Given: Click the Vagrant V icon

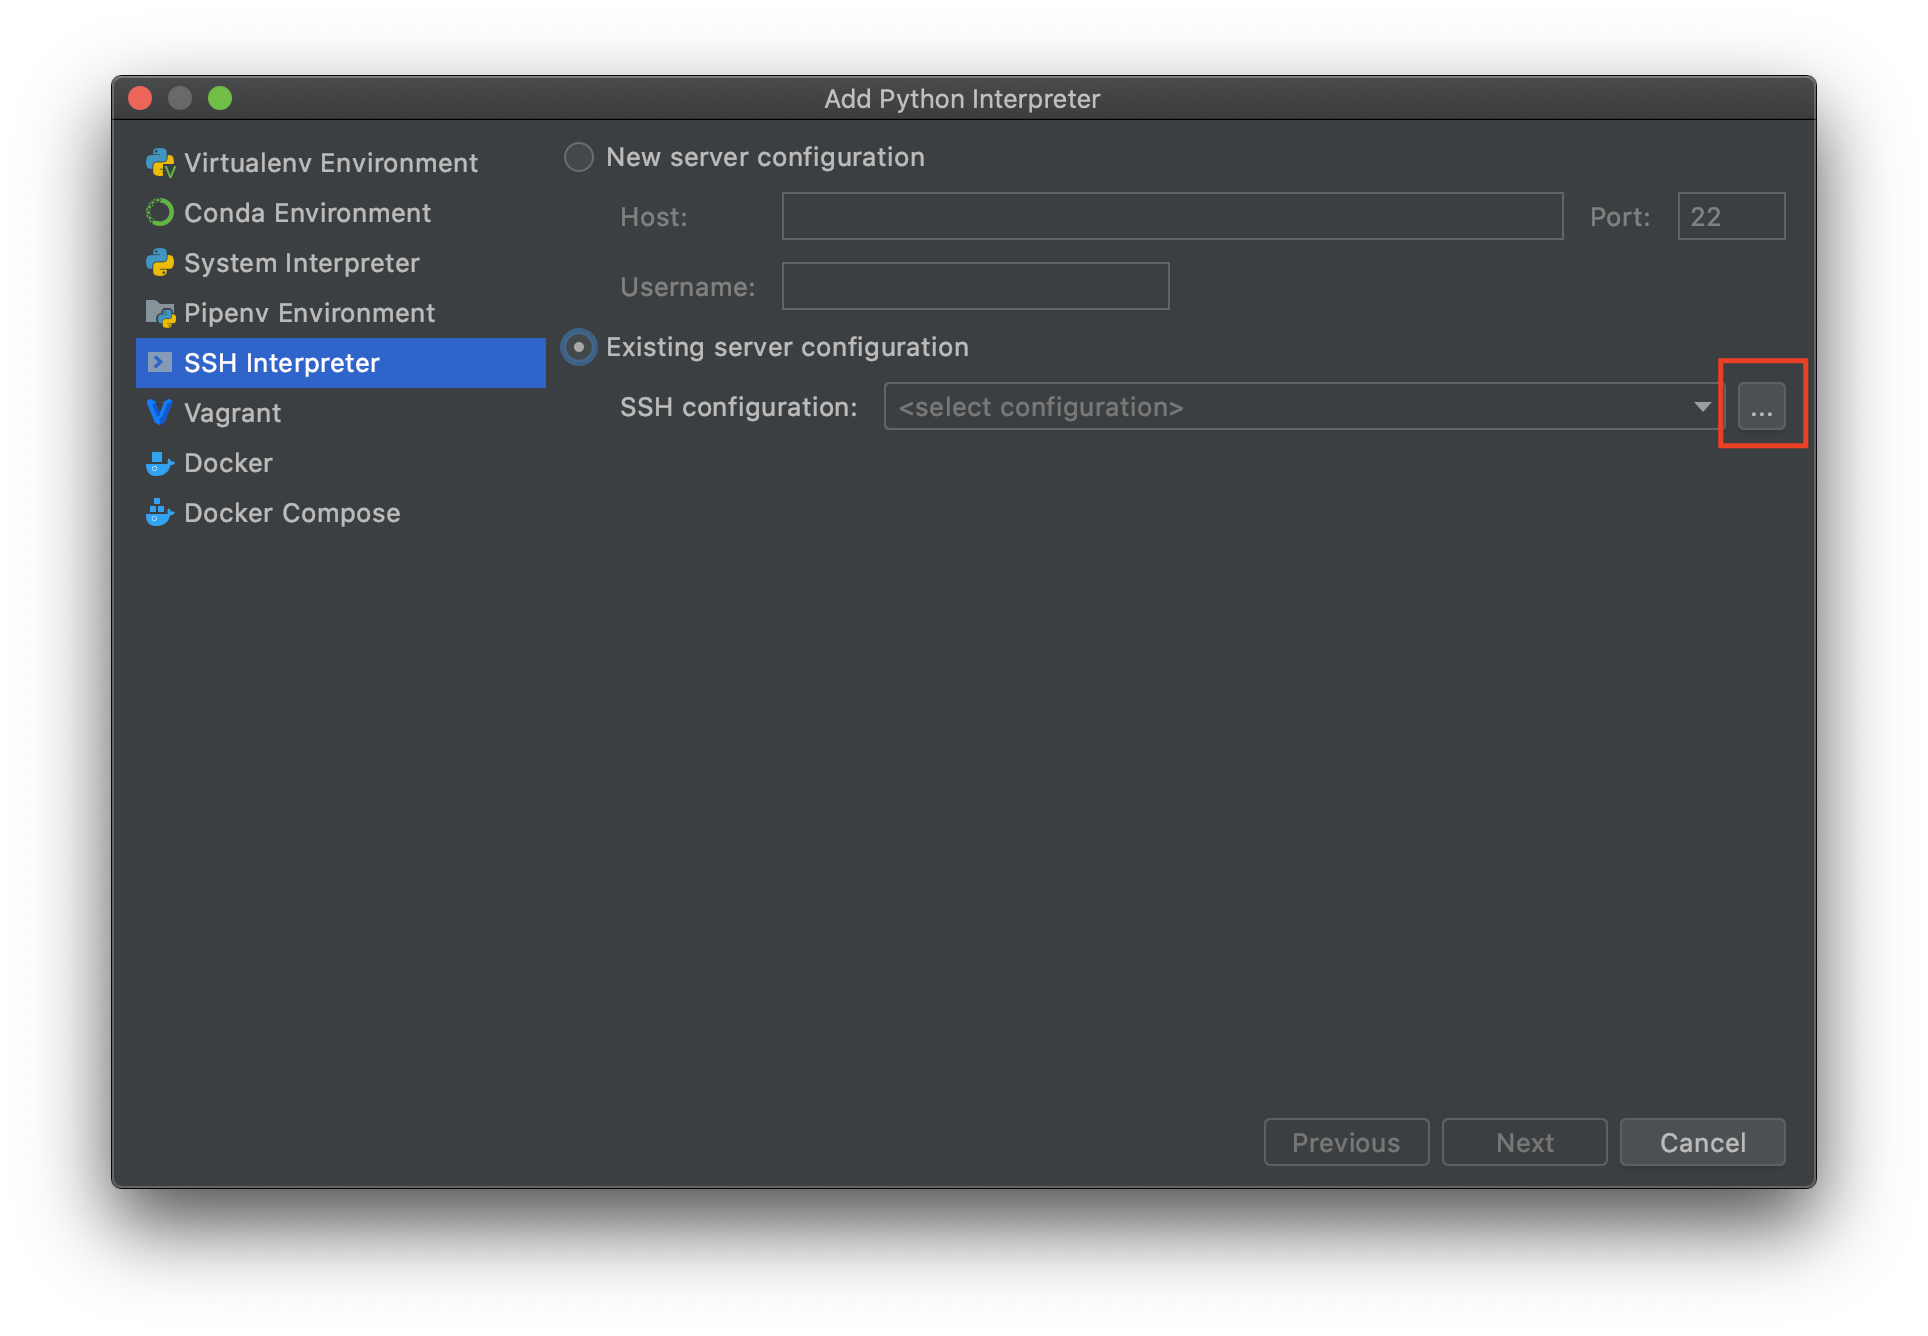Looking at the screenshot, I should coord(160,412).
